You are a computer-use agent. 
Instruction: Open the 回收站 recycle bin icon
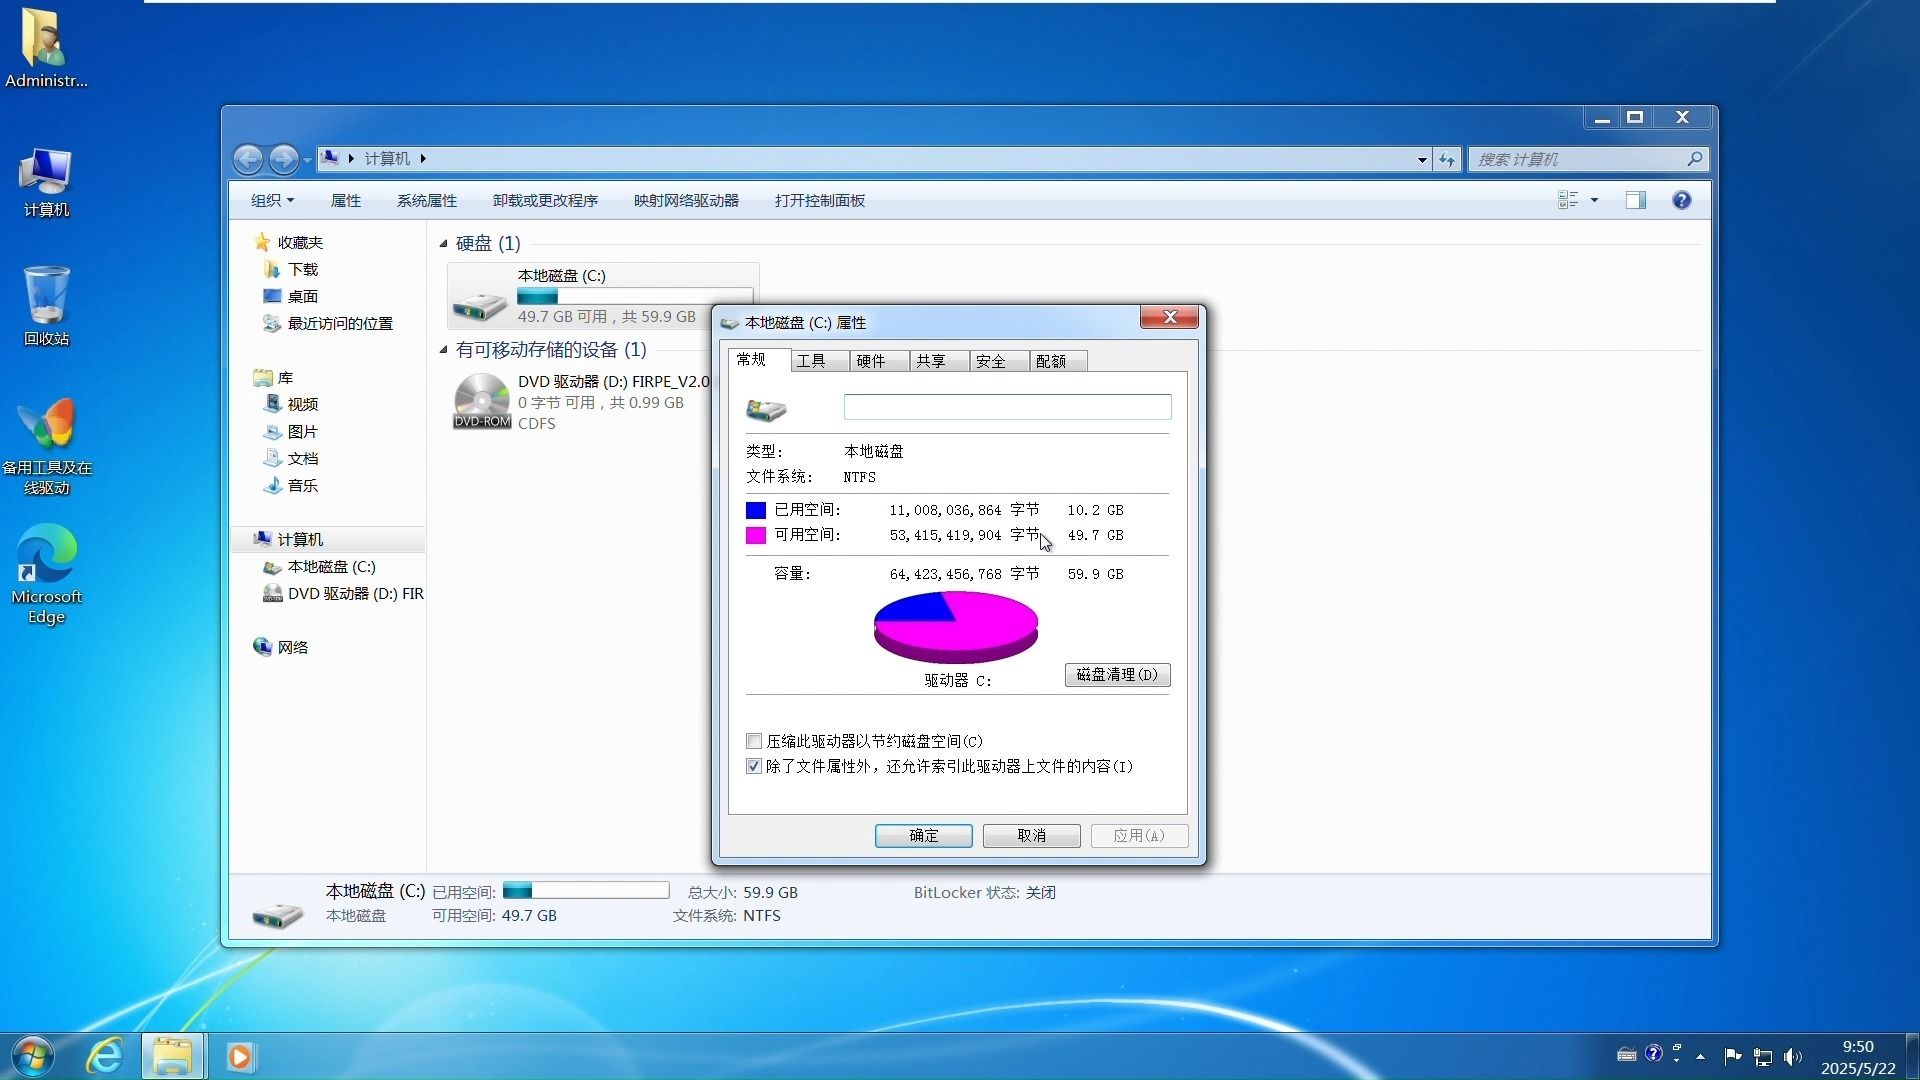click(x=46, y=306)
